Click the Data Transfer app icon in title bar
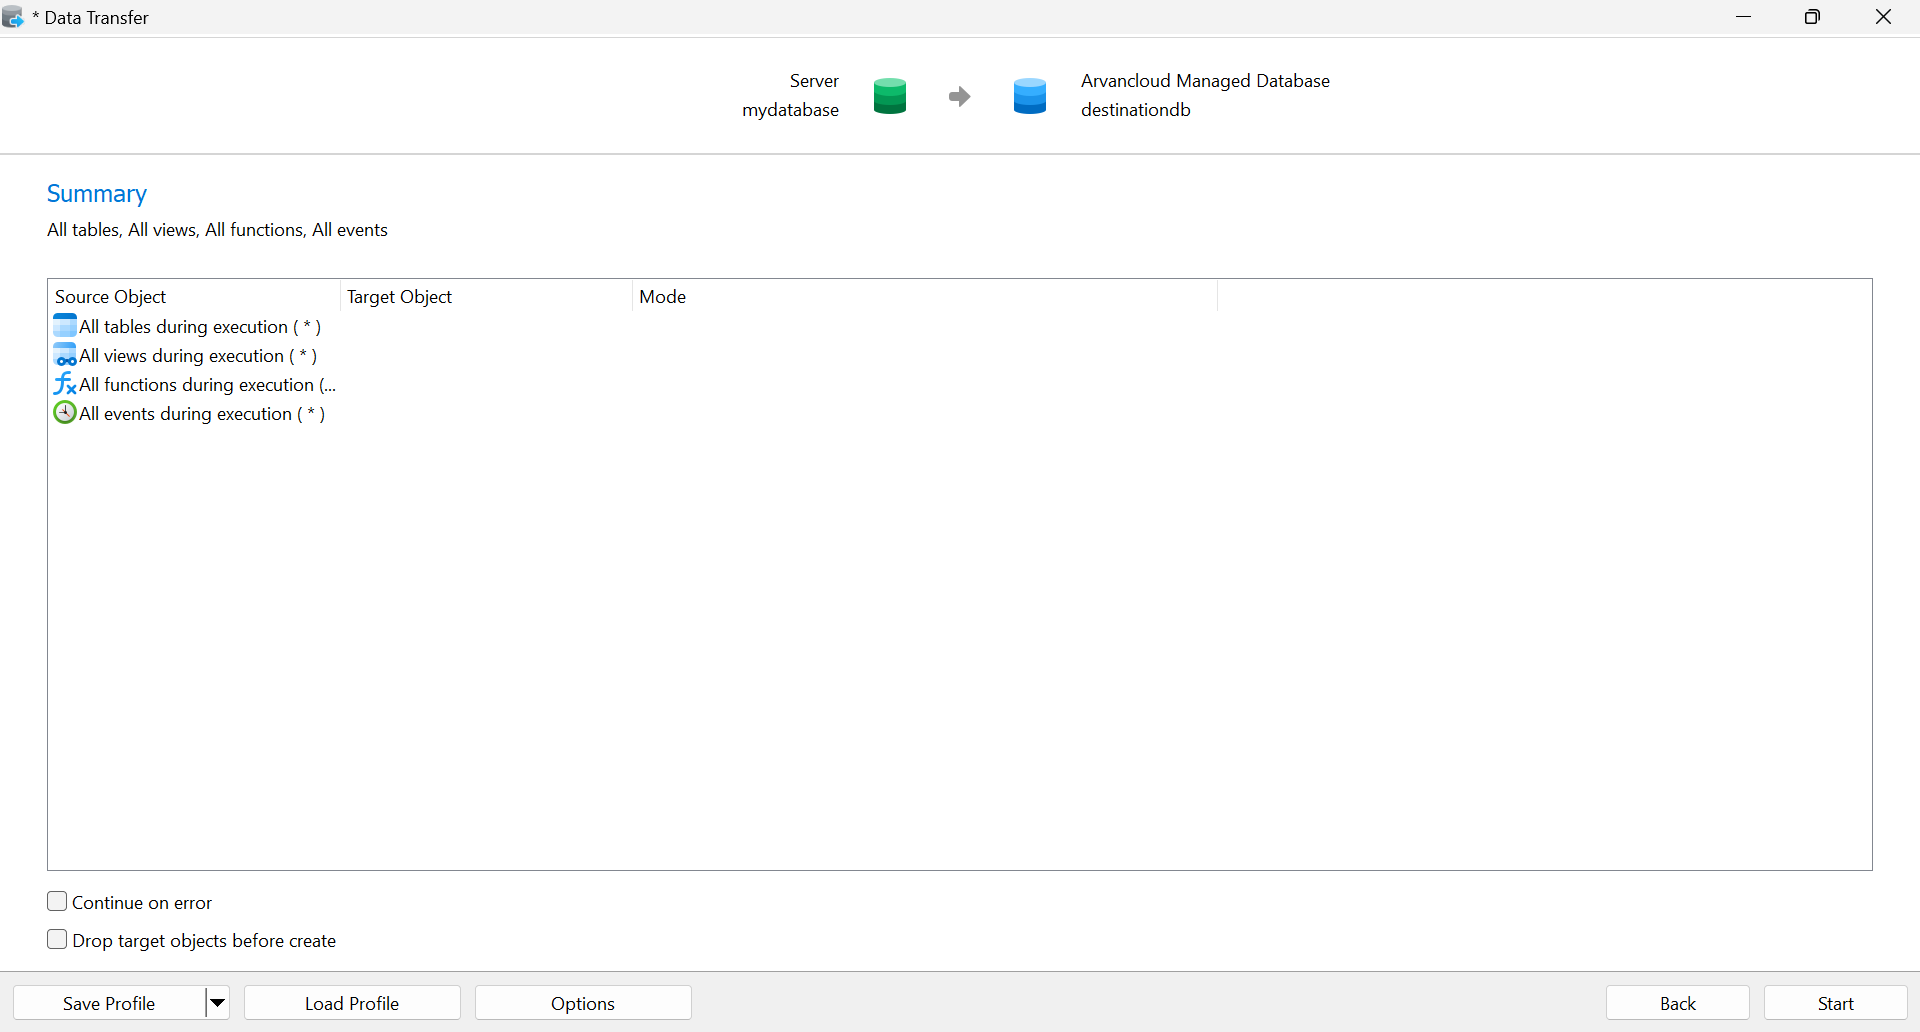The height and width of the screenshot is (1032, 1920). pyautogui.click(x=14, y=17)
